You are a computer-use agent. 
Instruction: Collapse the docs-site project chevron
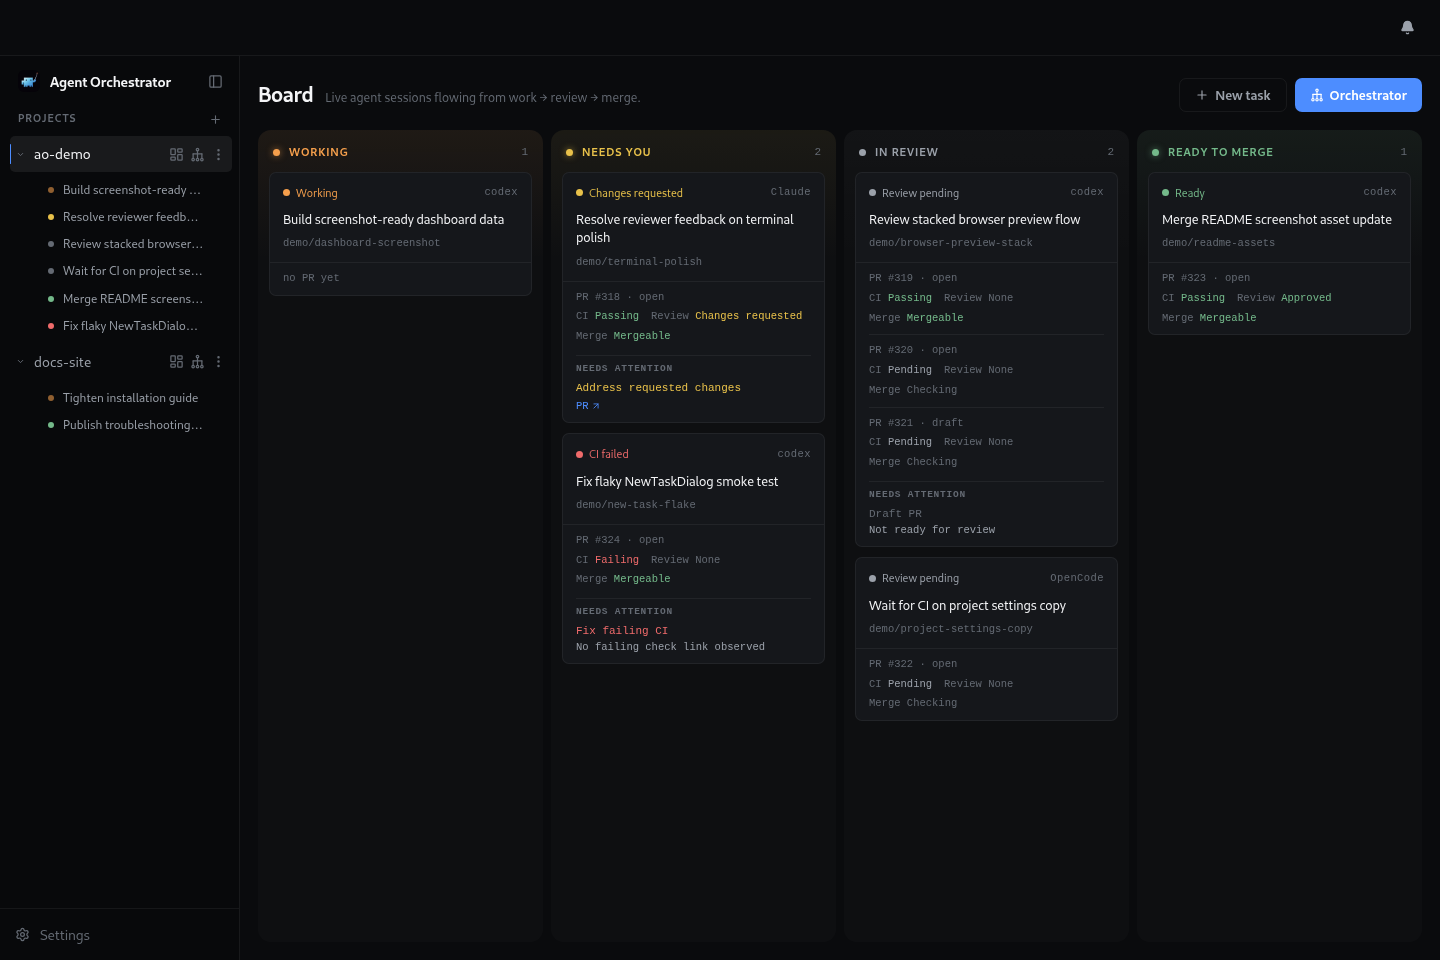(x=20, y=362)
